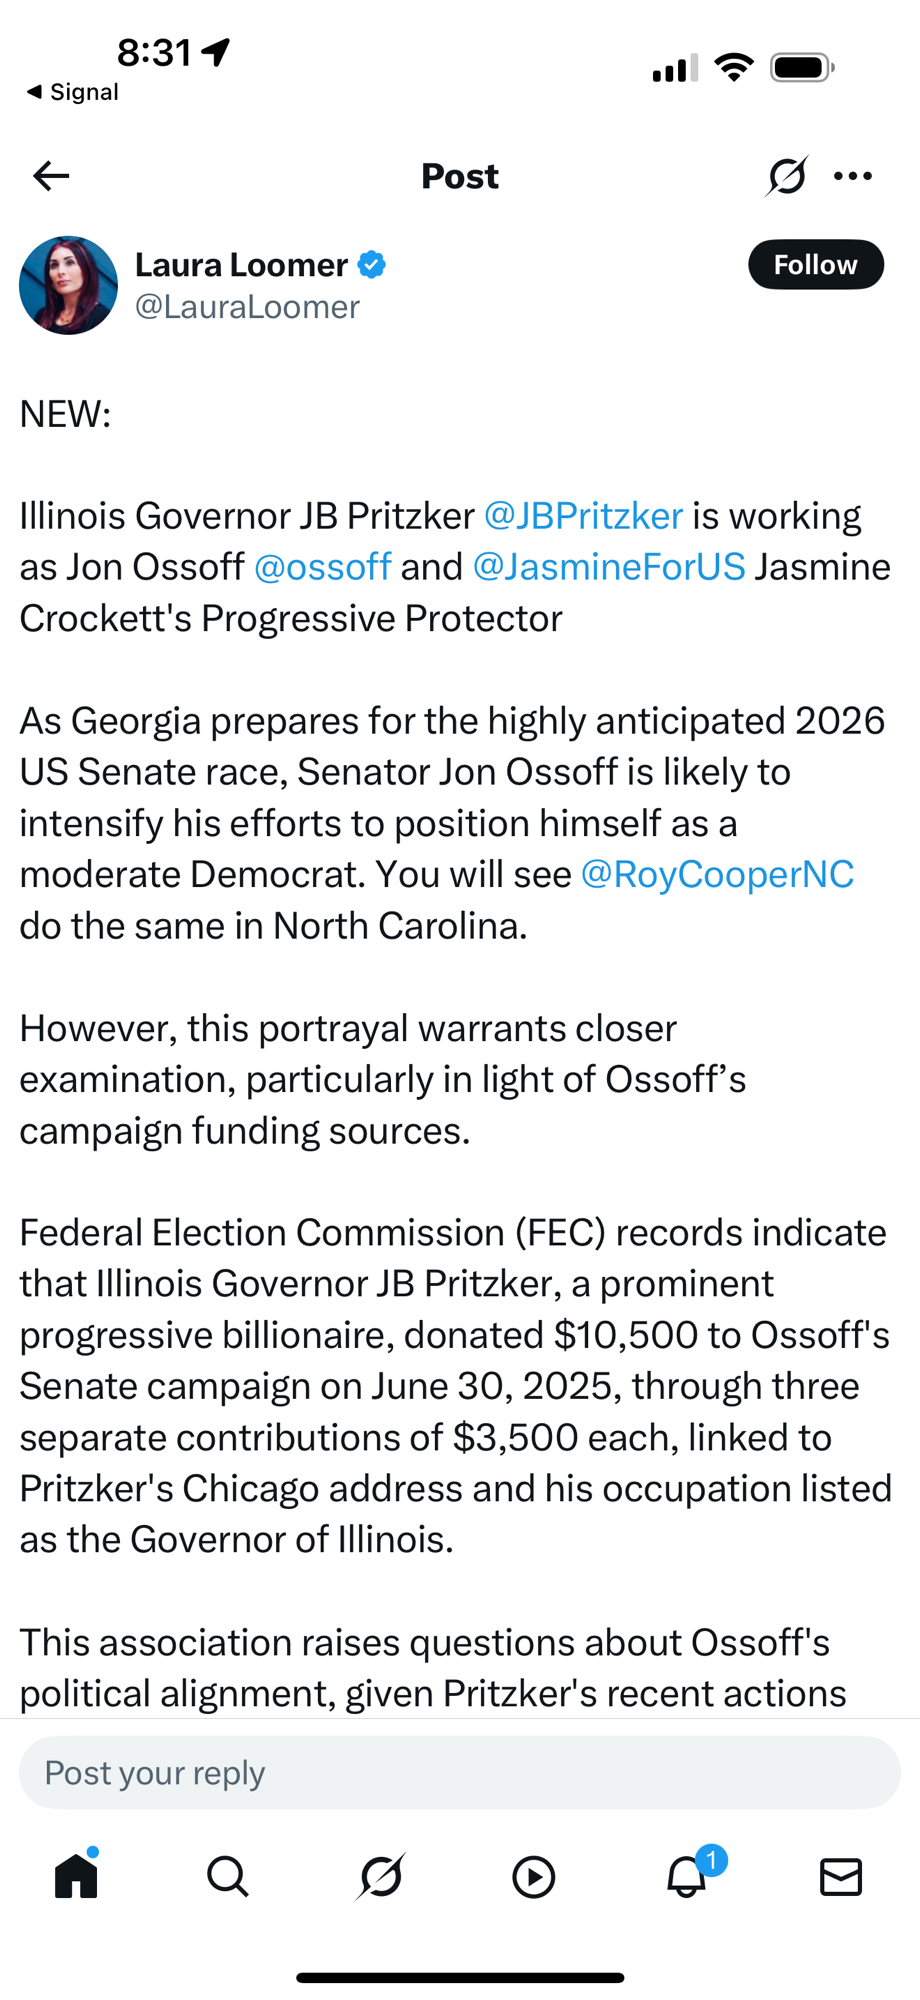
Task: Tap the @LauraLoomer handle
Action: click(247, 307)
